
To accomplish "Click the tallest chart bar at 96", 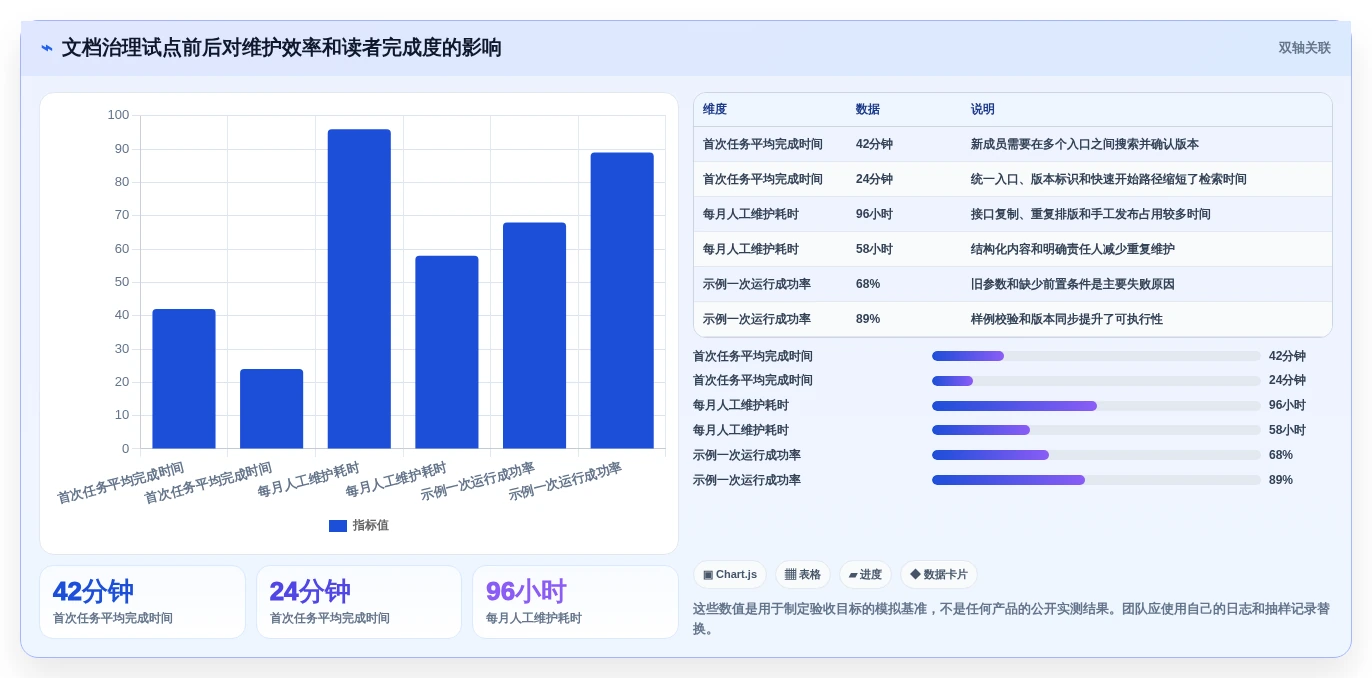I will click(359, 289).
